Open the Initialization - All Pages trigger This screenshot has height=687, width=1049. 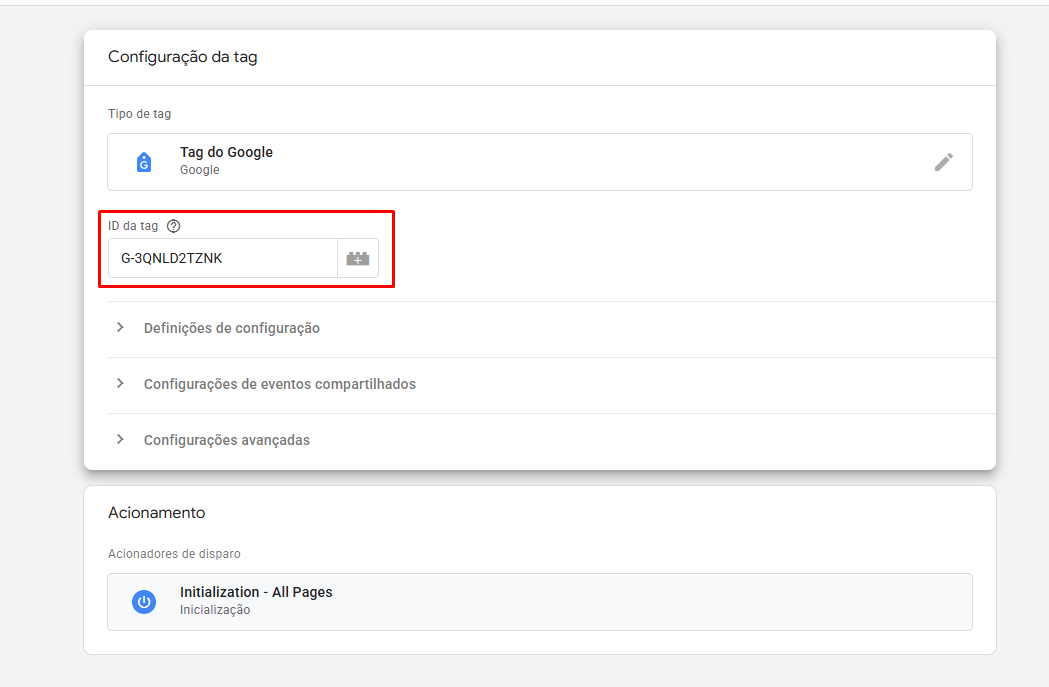[540, 602]
